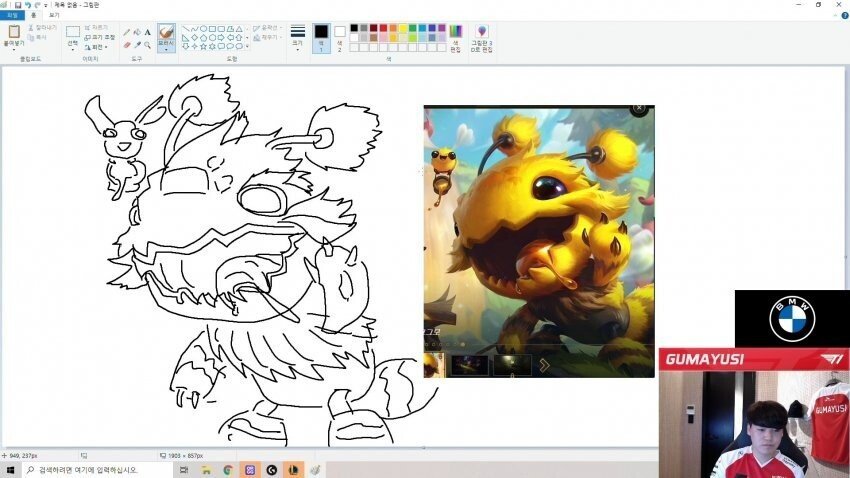
Task: Select the Color picker eyedropper tool
Action: [137, 45]
